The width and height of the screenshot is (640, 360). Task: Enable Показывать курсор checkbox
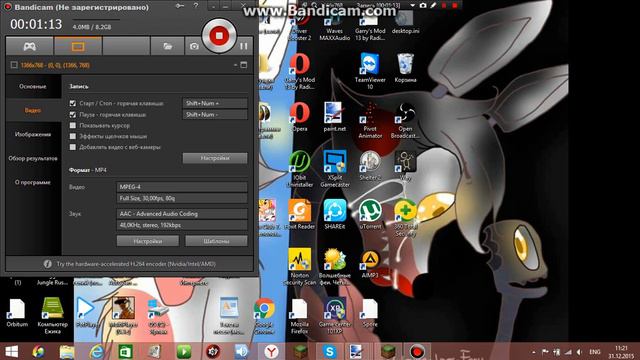point(73,126)
